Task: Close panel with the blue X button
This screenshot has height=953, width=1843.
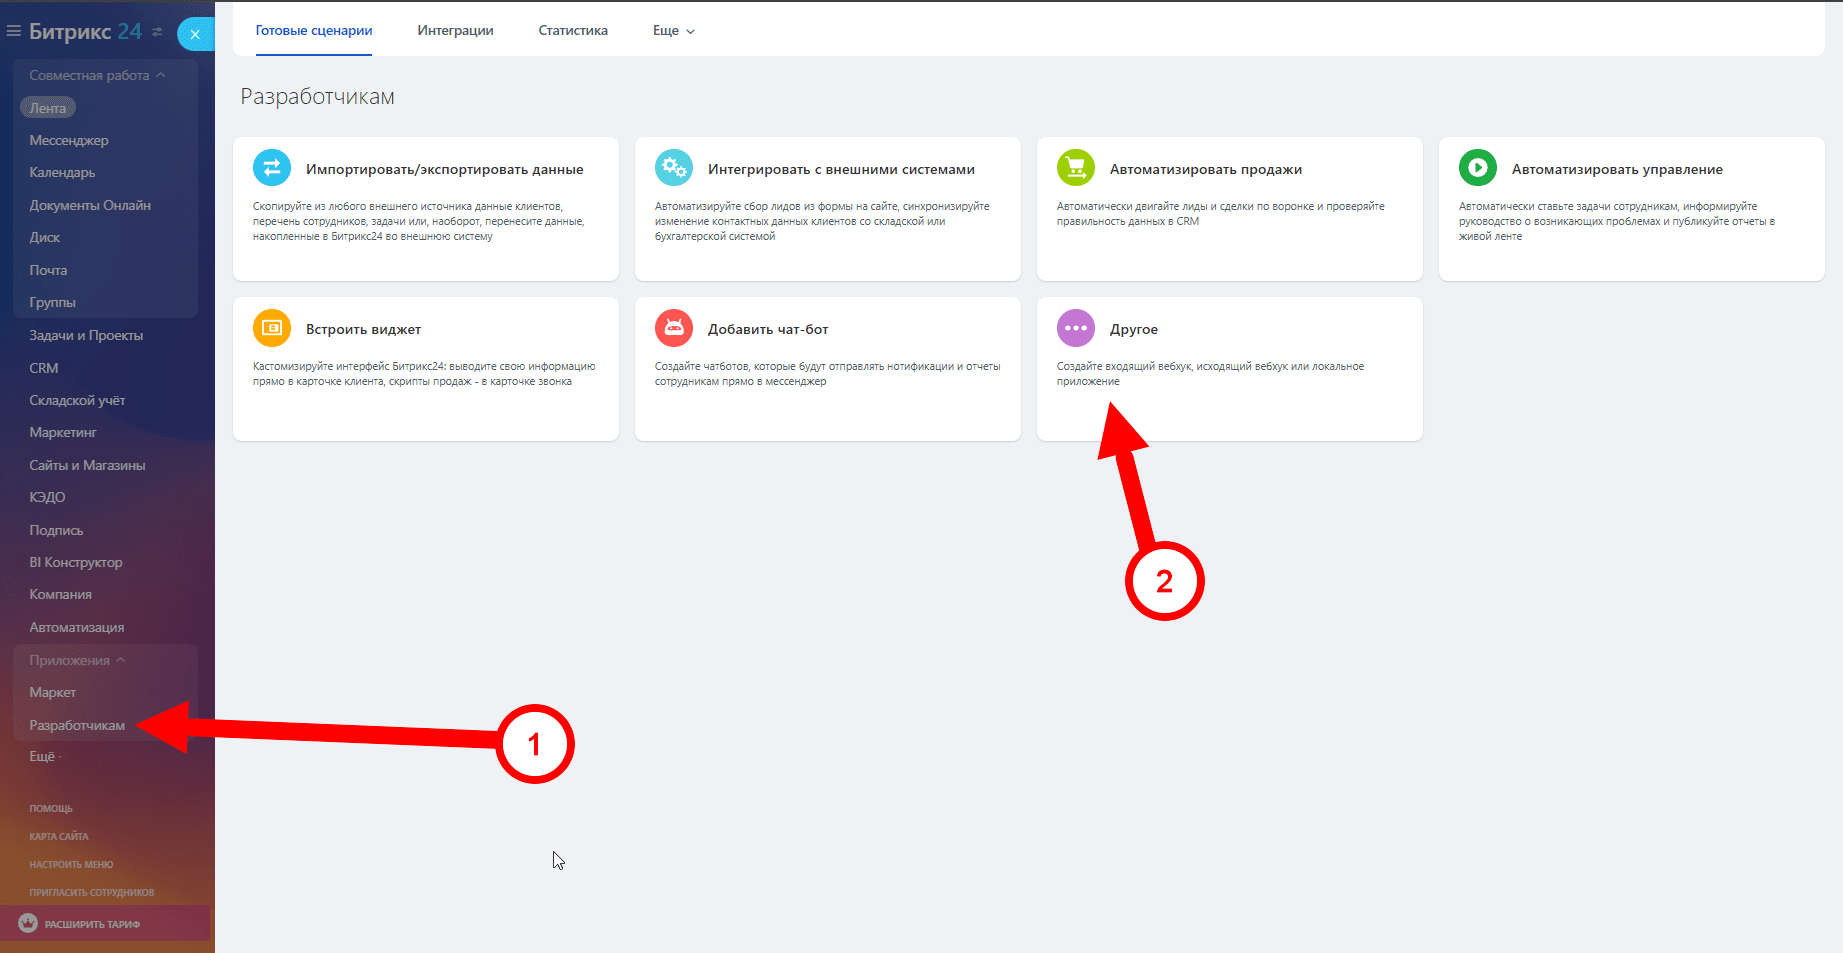Action: [x=195, y=34]
